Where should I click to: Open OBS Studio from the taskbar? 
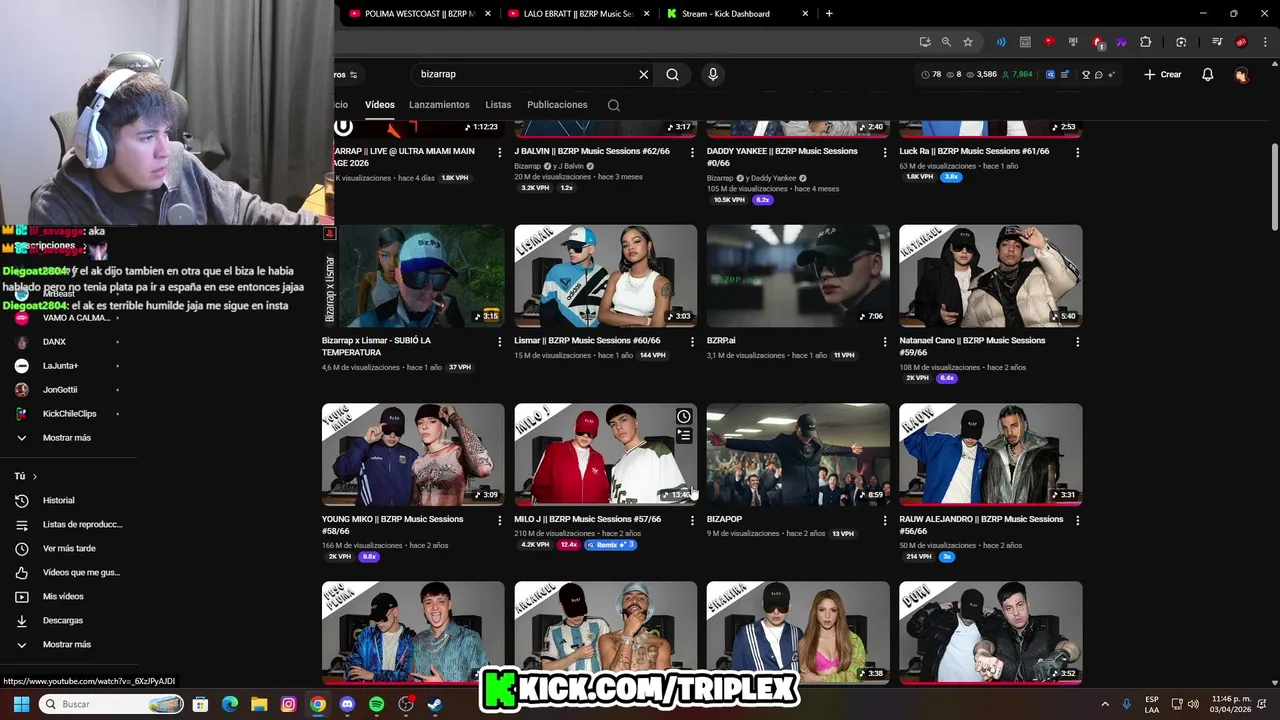coord(406,704)
